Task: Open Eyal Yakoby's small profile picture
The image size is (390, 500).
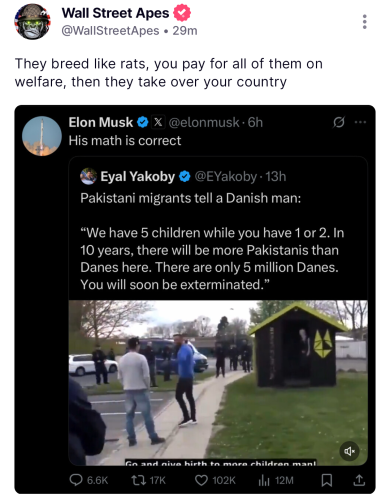Action: point(88,176)
